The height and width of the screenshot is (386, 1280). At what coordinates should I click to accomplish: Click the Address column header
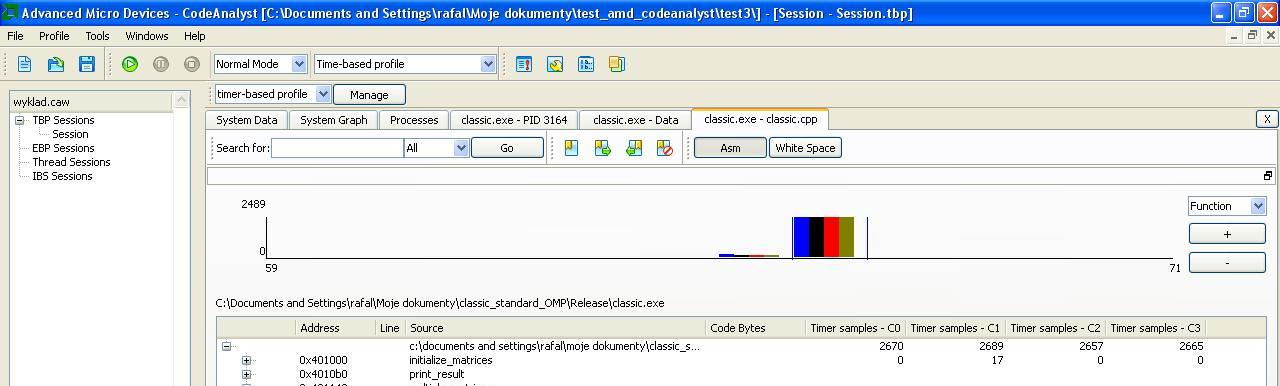pyautogui.click(x=336, y=328)
